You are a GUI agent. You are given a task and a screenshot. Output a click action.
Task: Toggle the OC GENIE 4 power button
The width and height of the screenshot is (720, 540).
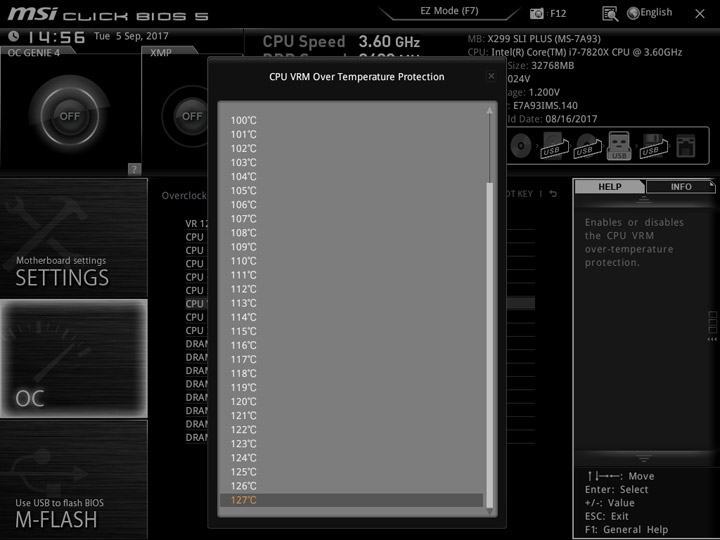[x=70, y=116]
